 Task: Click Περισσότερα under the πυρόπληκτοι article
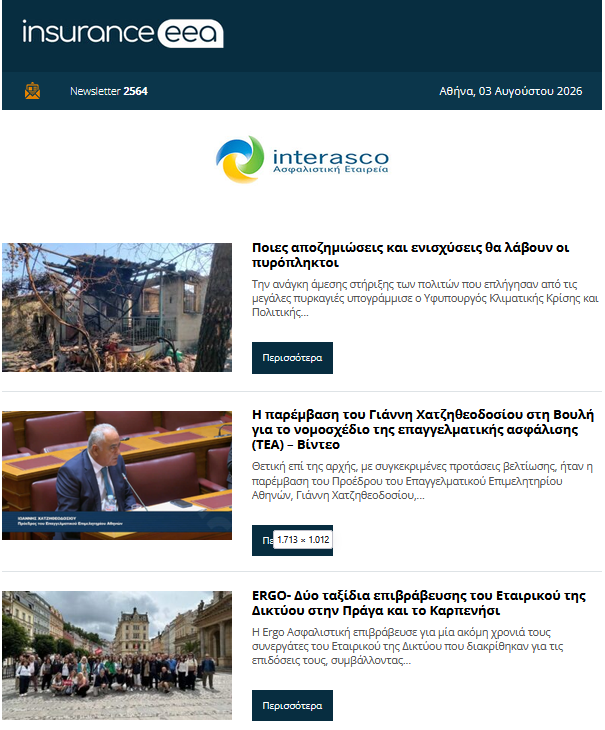tap(292, 358)
